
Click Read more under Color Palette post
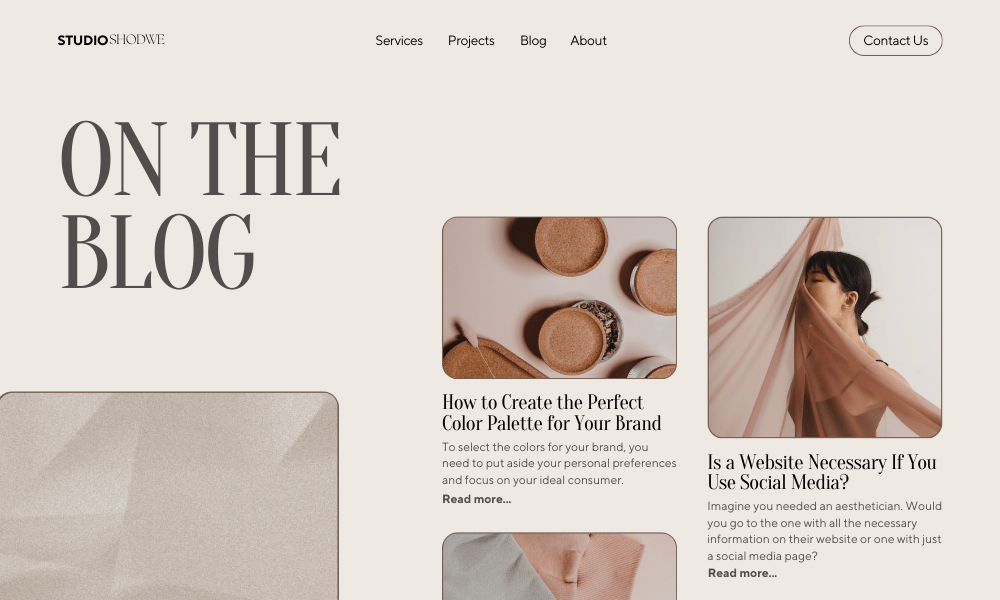click(x=476, y=499)
